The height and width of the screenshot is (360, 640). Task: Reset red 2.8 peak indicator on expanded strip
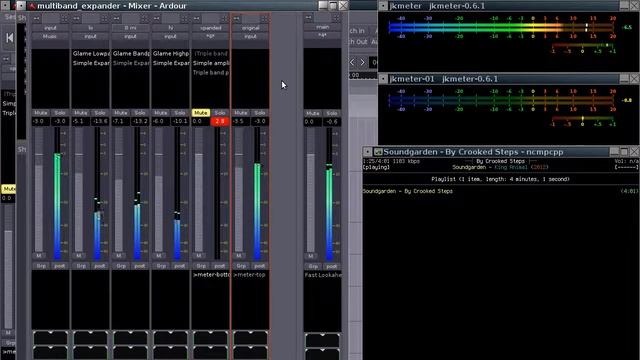click(x=220, y=121)
